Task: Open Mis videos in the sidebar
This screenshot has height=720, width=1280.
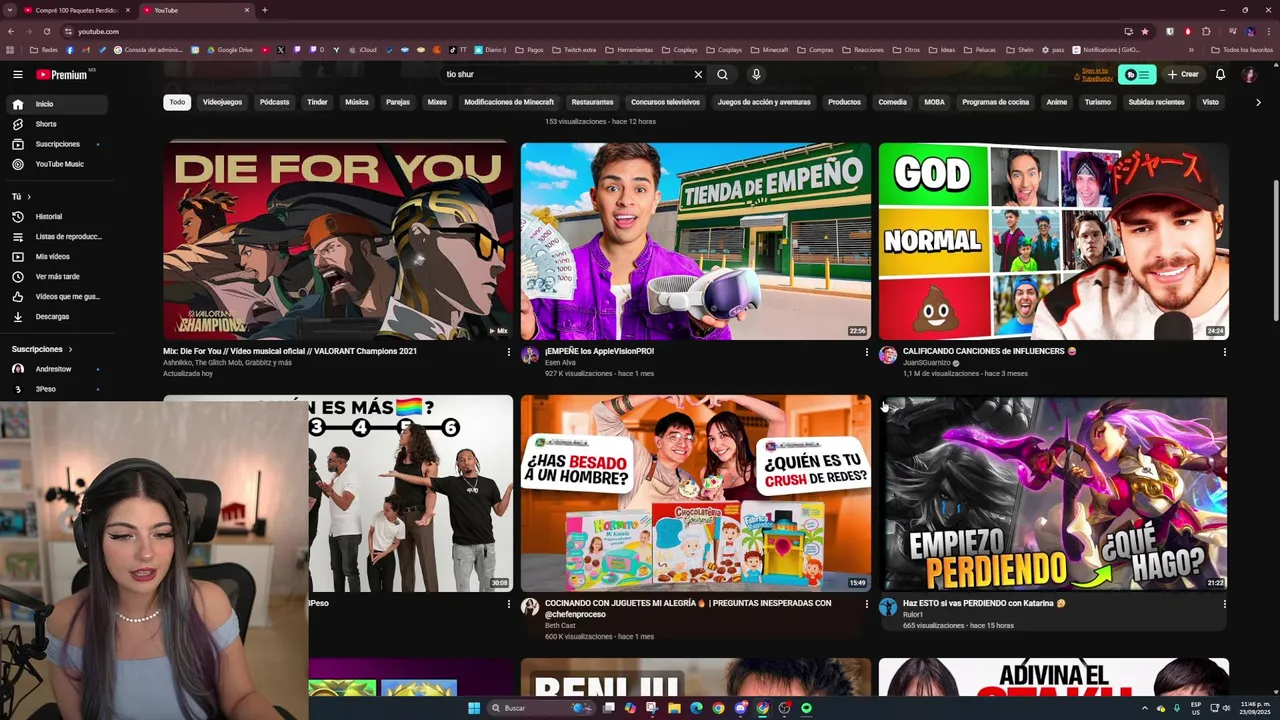Action: tap(57, 256)
